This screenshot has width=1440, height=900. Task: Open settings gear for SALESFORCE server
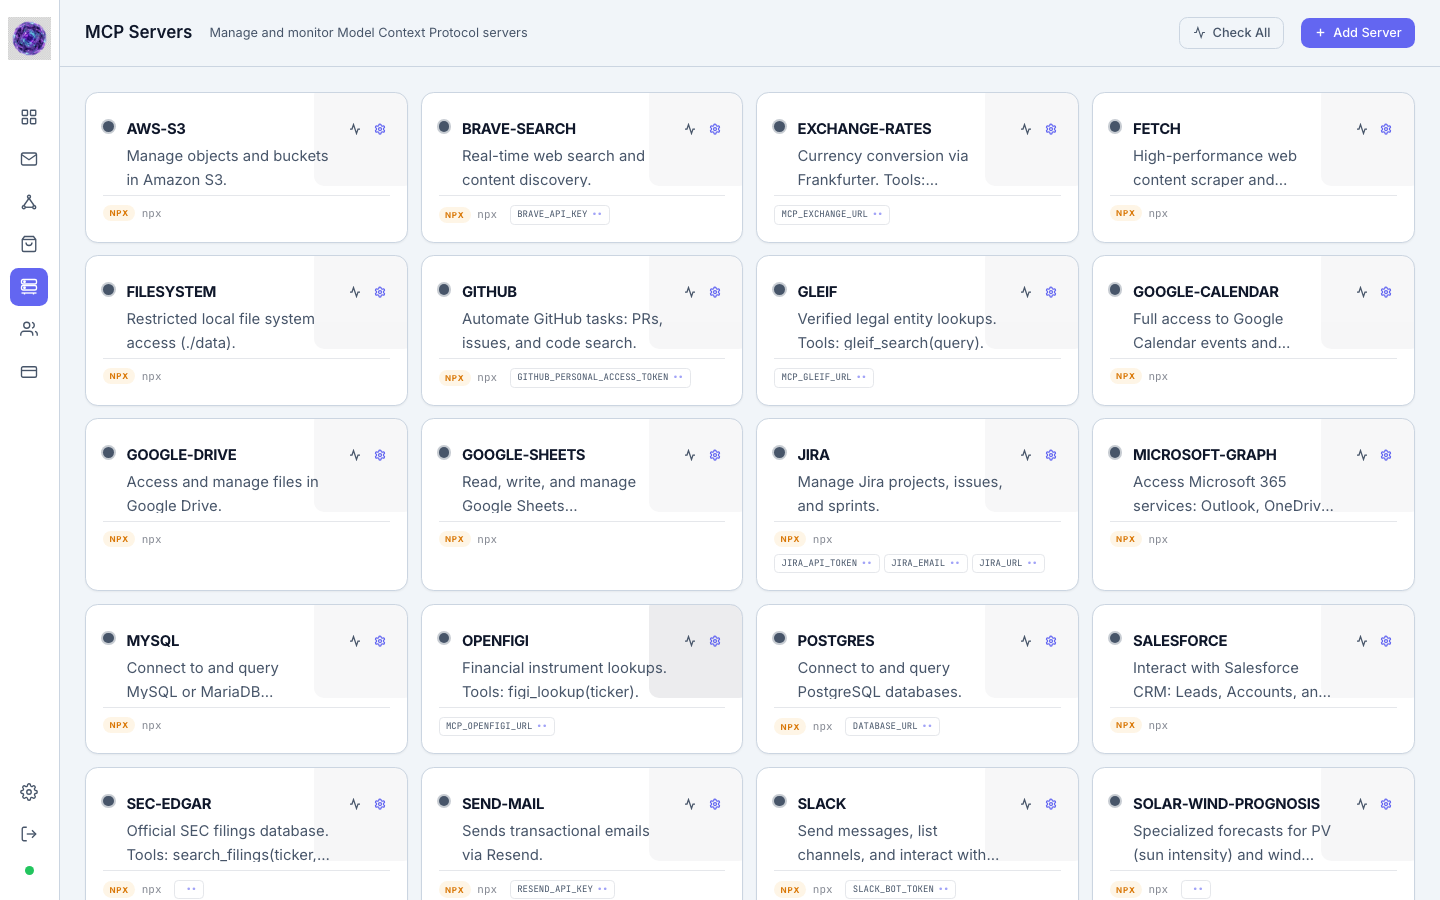1386,641
